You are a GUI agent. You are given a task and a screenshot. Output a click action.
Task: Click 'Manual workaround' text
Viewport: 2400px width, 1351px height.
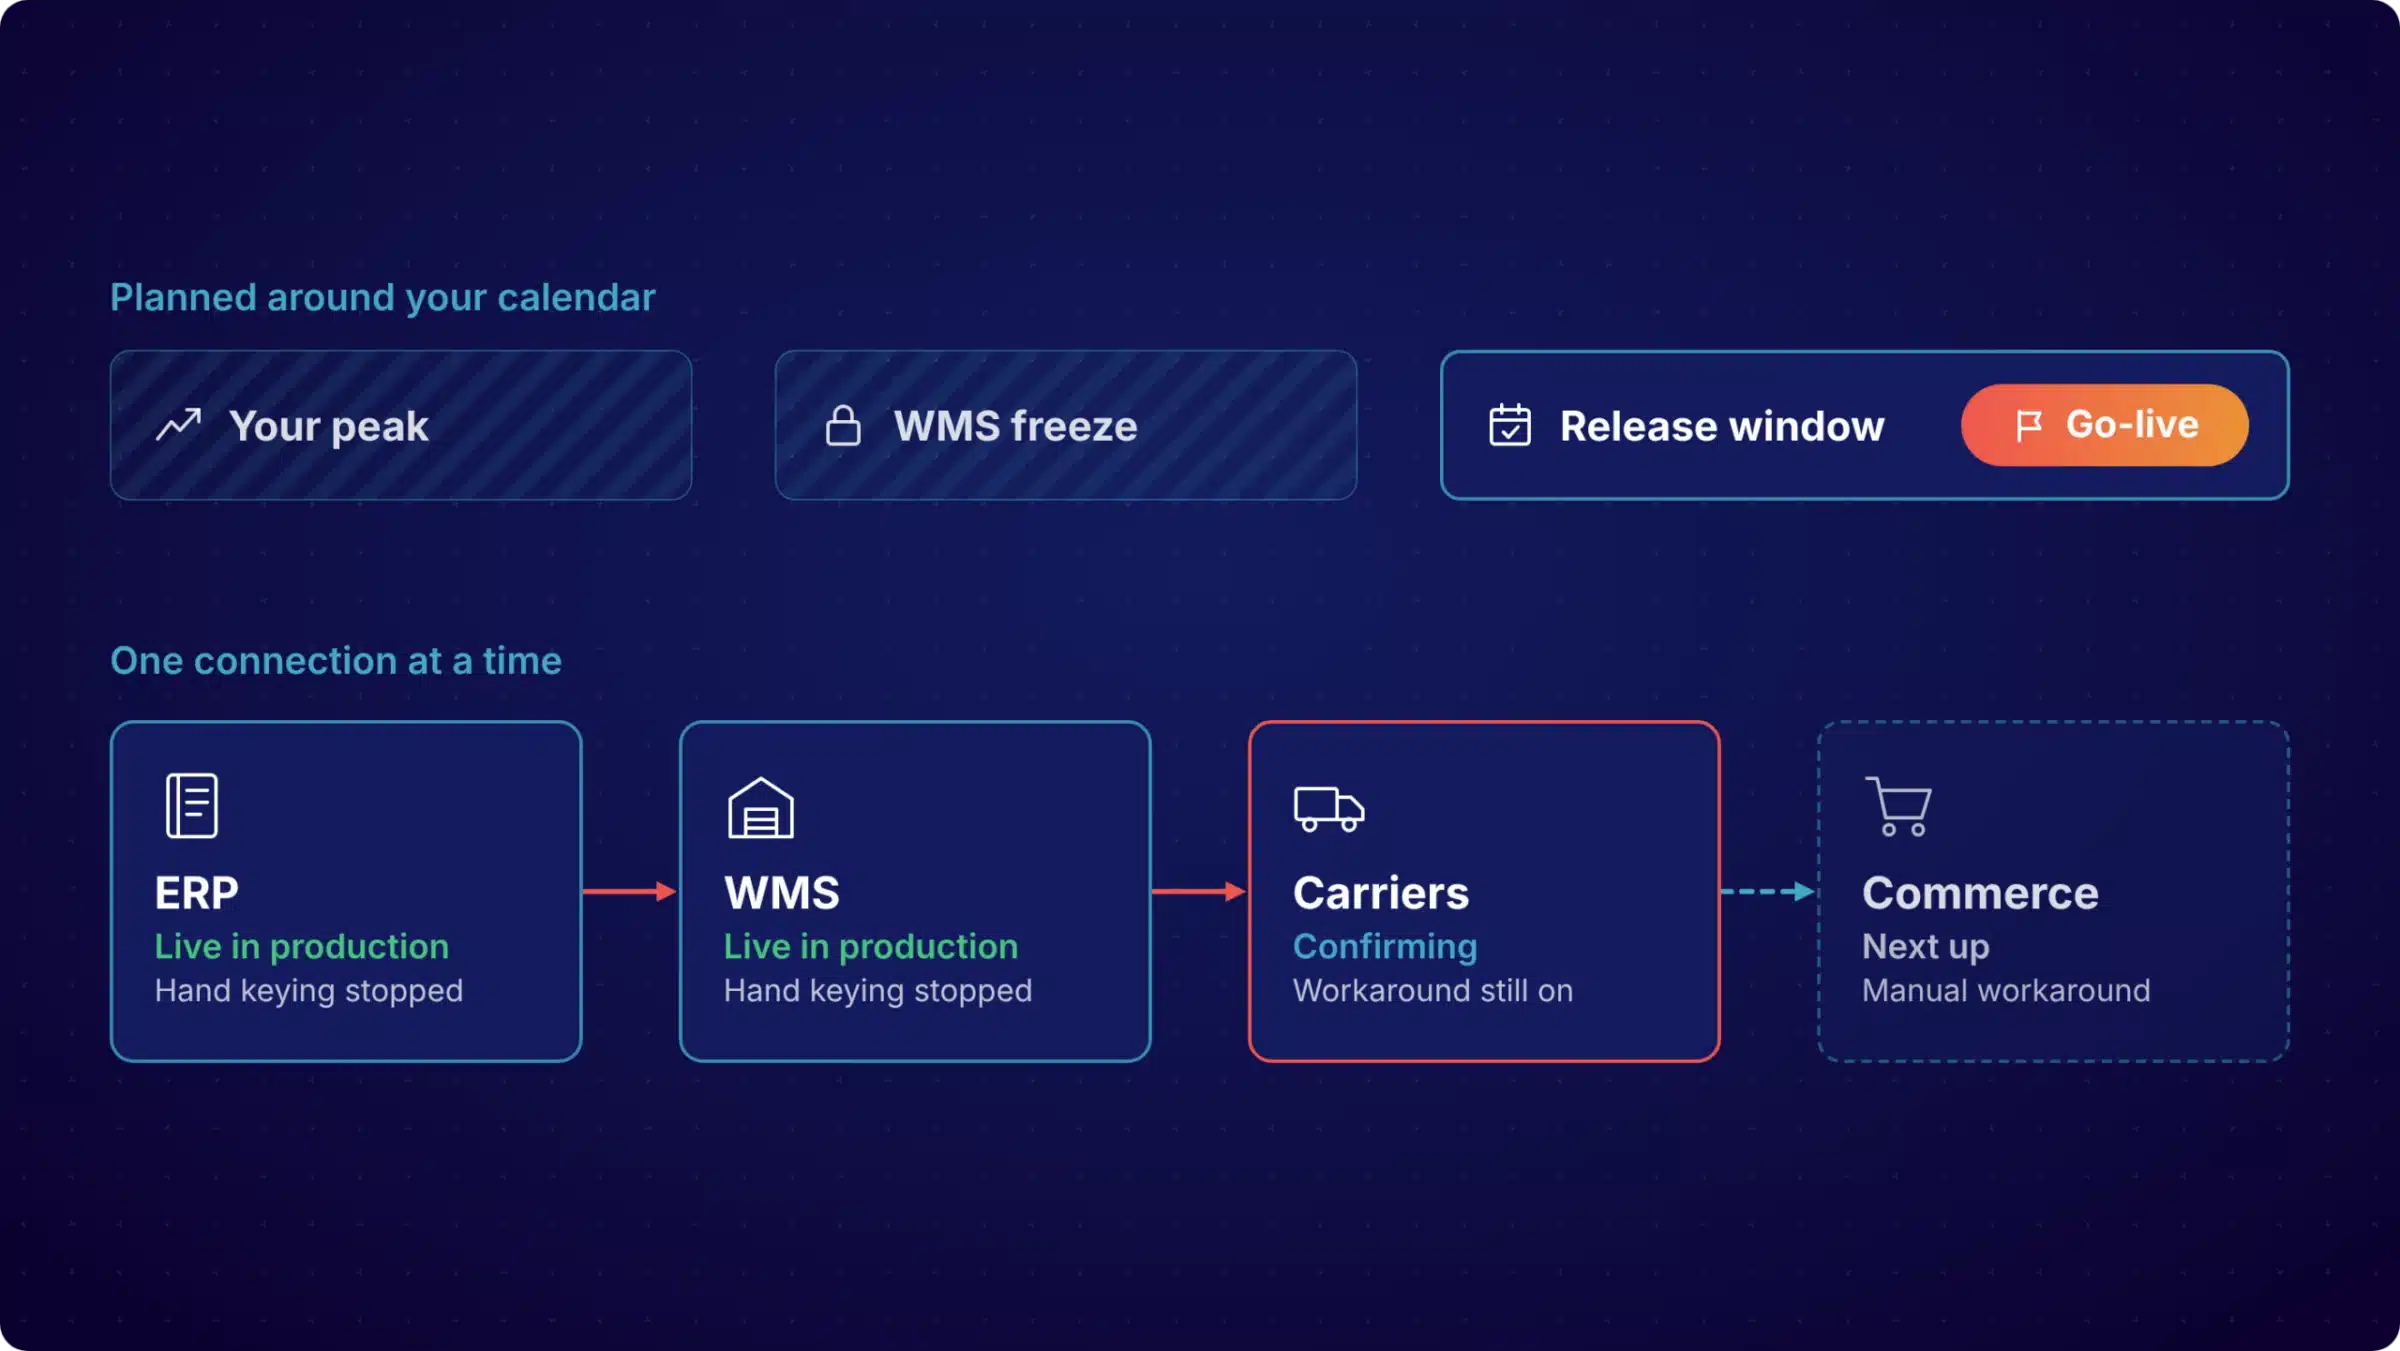tap(2006, 991)
